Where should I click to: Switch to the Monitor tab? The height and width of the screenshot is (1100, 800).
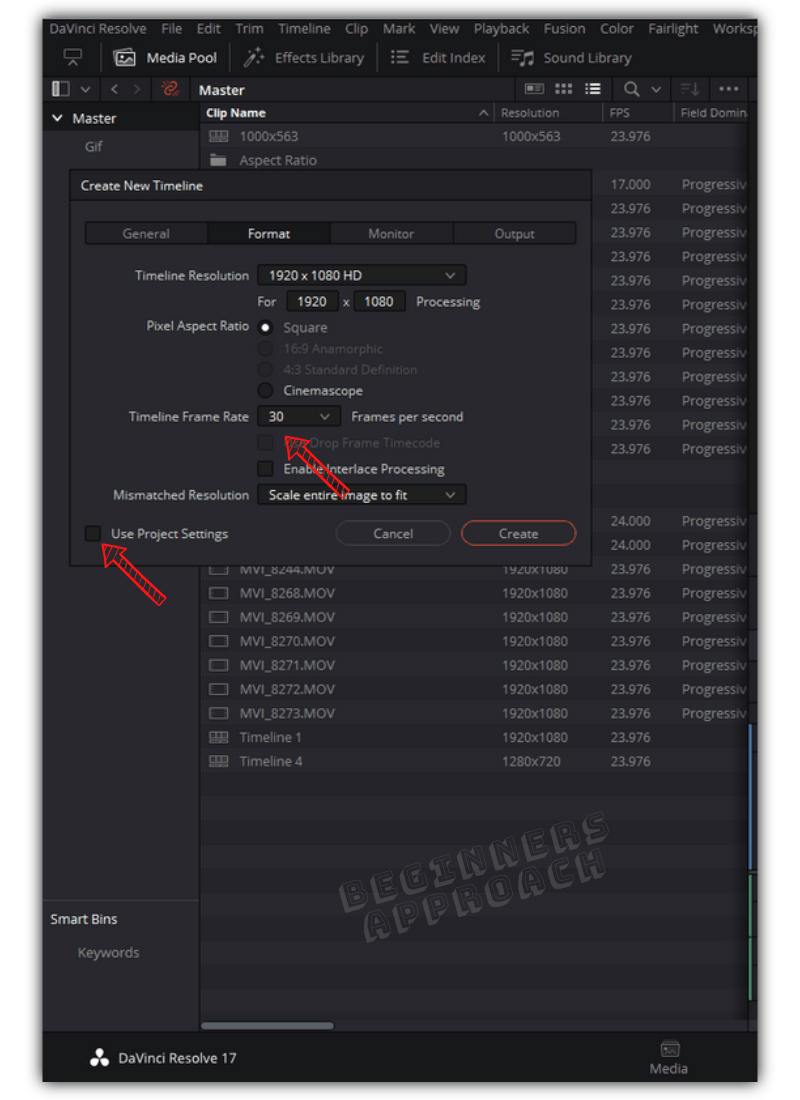click(x=392, y=234)
